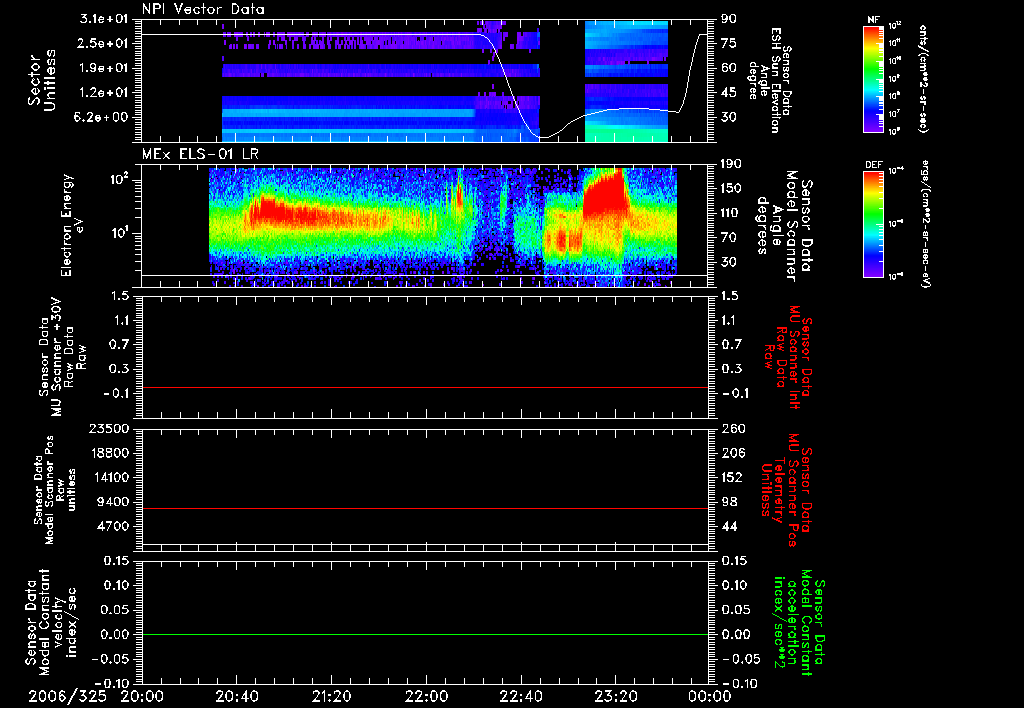Click the red line in Model Scanner Pos panel
Image resolution: width=1024 pixels, height=708 pixels.
(x=425, y=508)
